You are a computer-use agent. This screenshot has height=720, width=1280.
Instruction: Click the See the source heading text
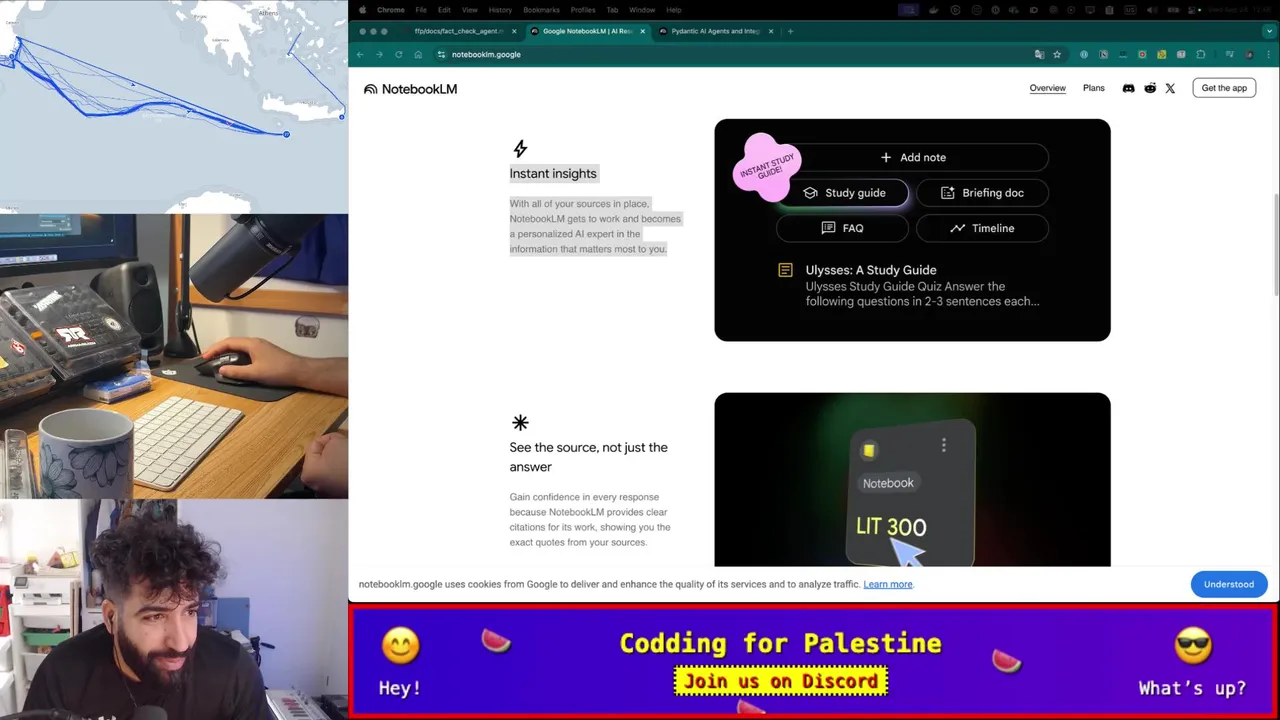pos(588,457)
